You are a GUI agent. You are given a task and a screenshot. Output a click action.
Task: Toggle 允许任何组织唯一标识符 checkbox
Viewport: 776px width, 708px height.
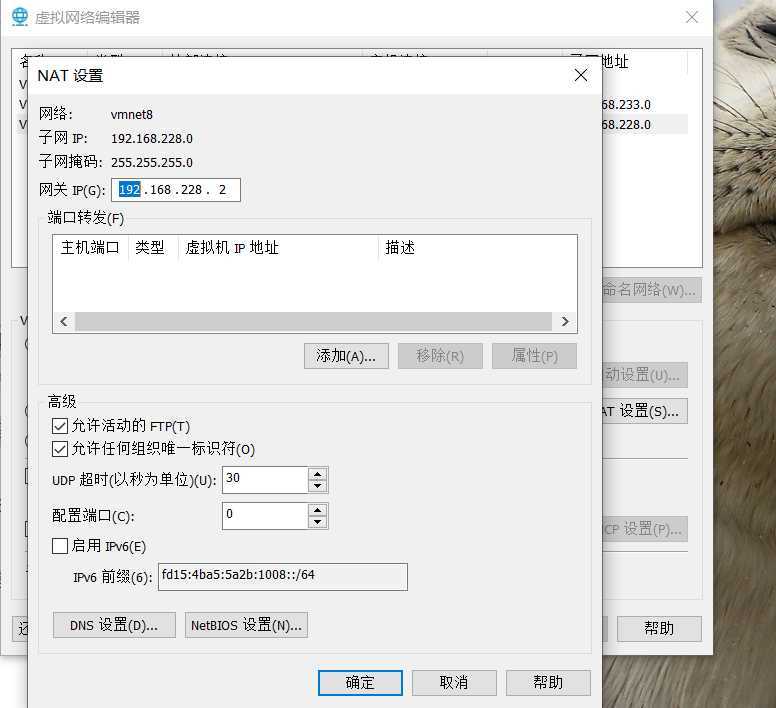click(60, 449)
